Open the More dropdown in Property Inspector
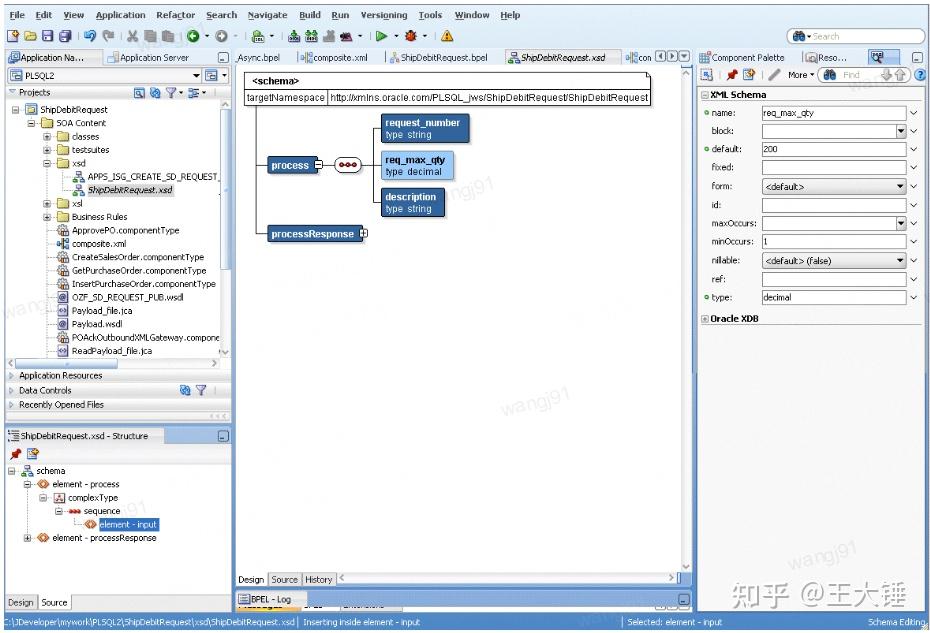Viewport: 930px width, 633px height. pyautogui.click(x=801, y=75)
